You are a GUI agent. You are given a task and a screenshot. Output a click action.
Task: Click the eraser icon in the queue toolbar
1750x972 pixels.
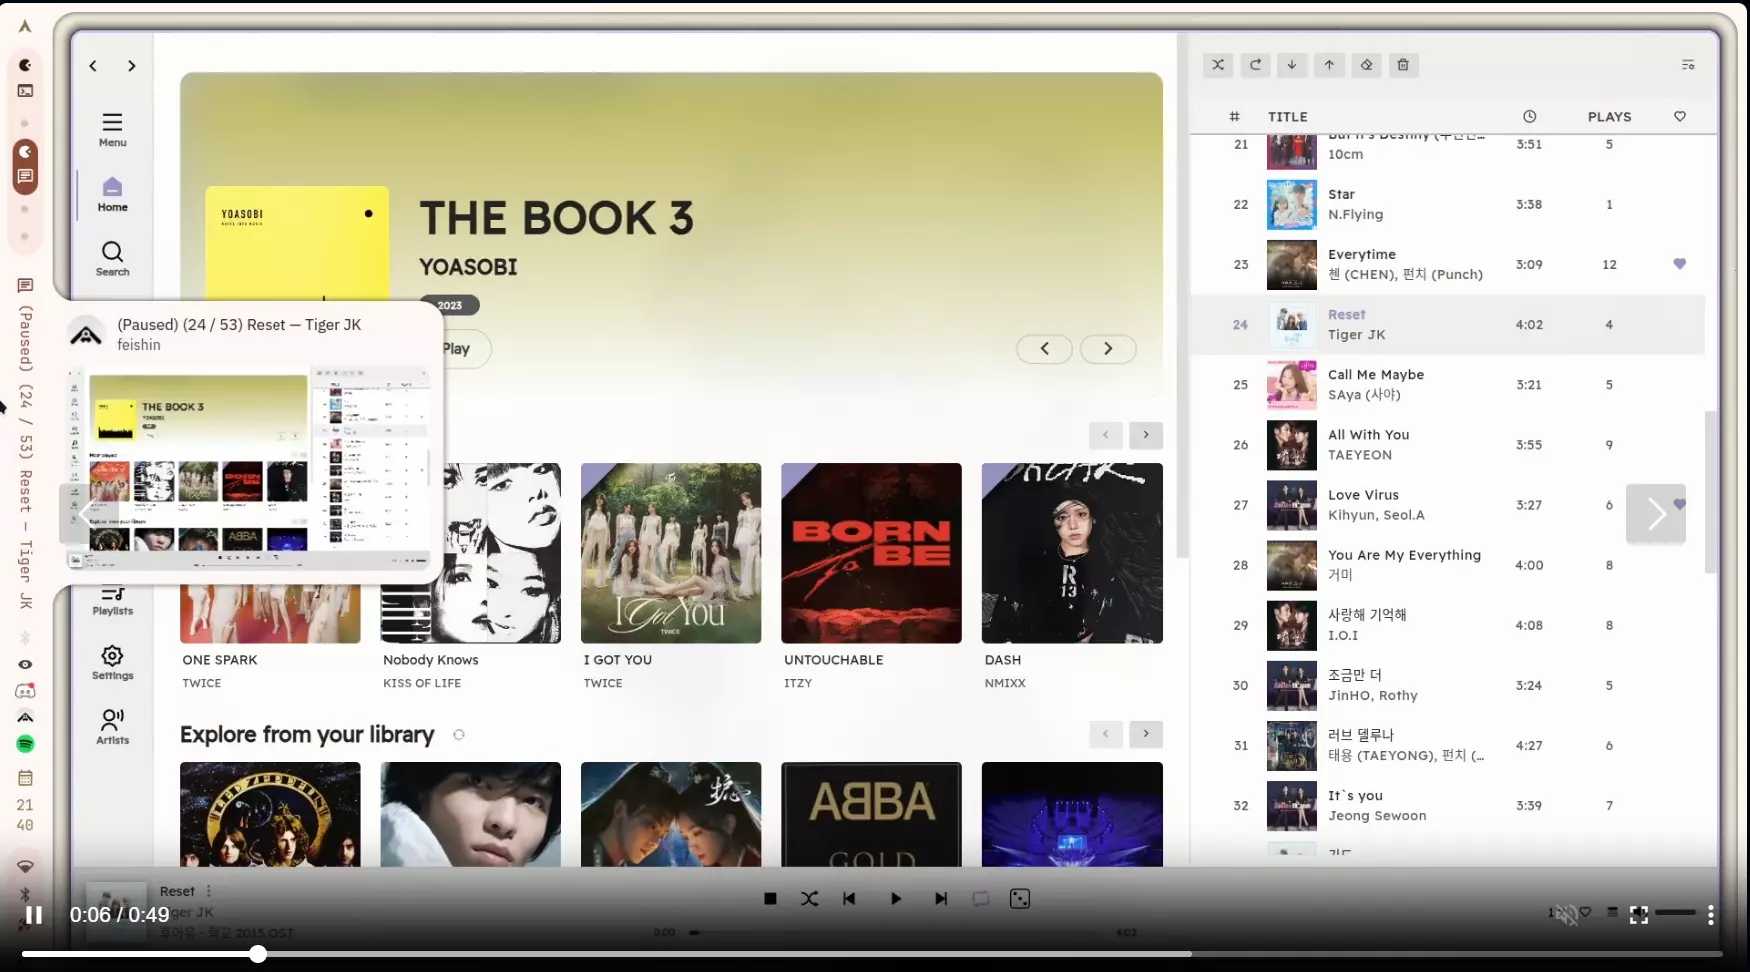(1366, 65)
